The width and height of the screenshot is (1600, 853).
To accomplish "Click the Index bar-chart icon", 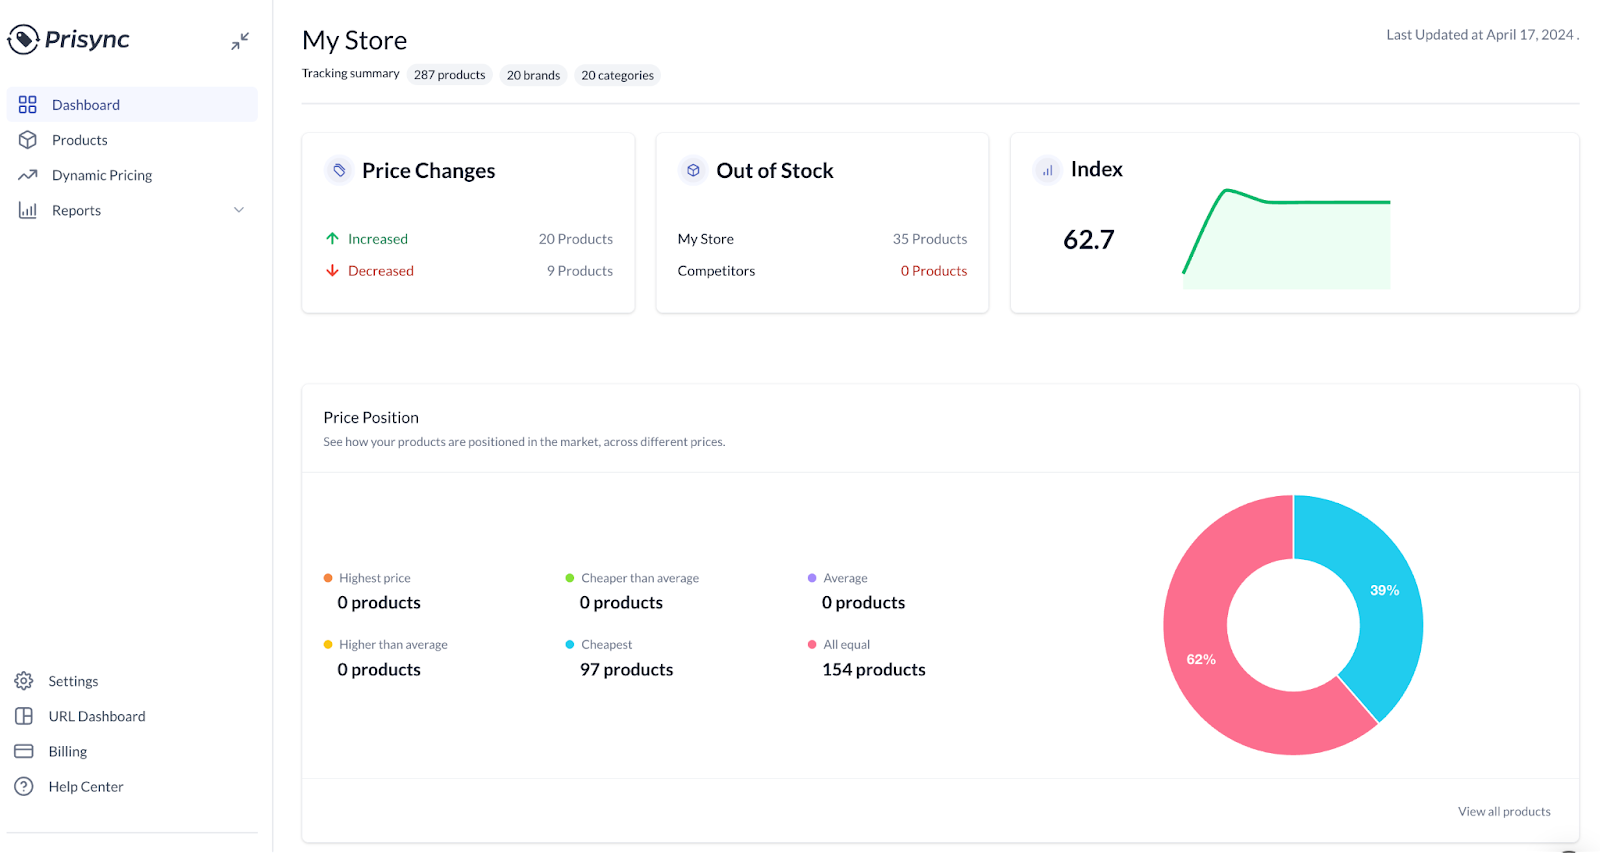I will tap(1046, 170).
